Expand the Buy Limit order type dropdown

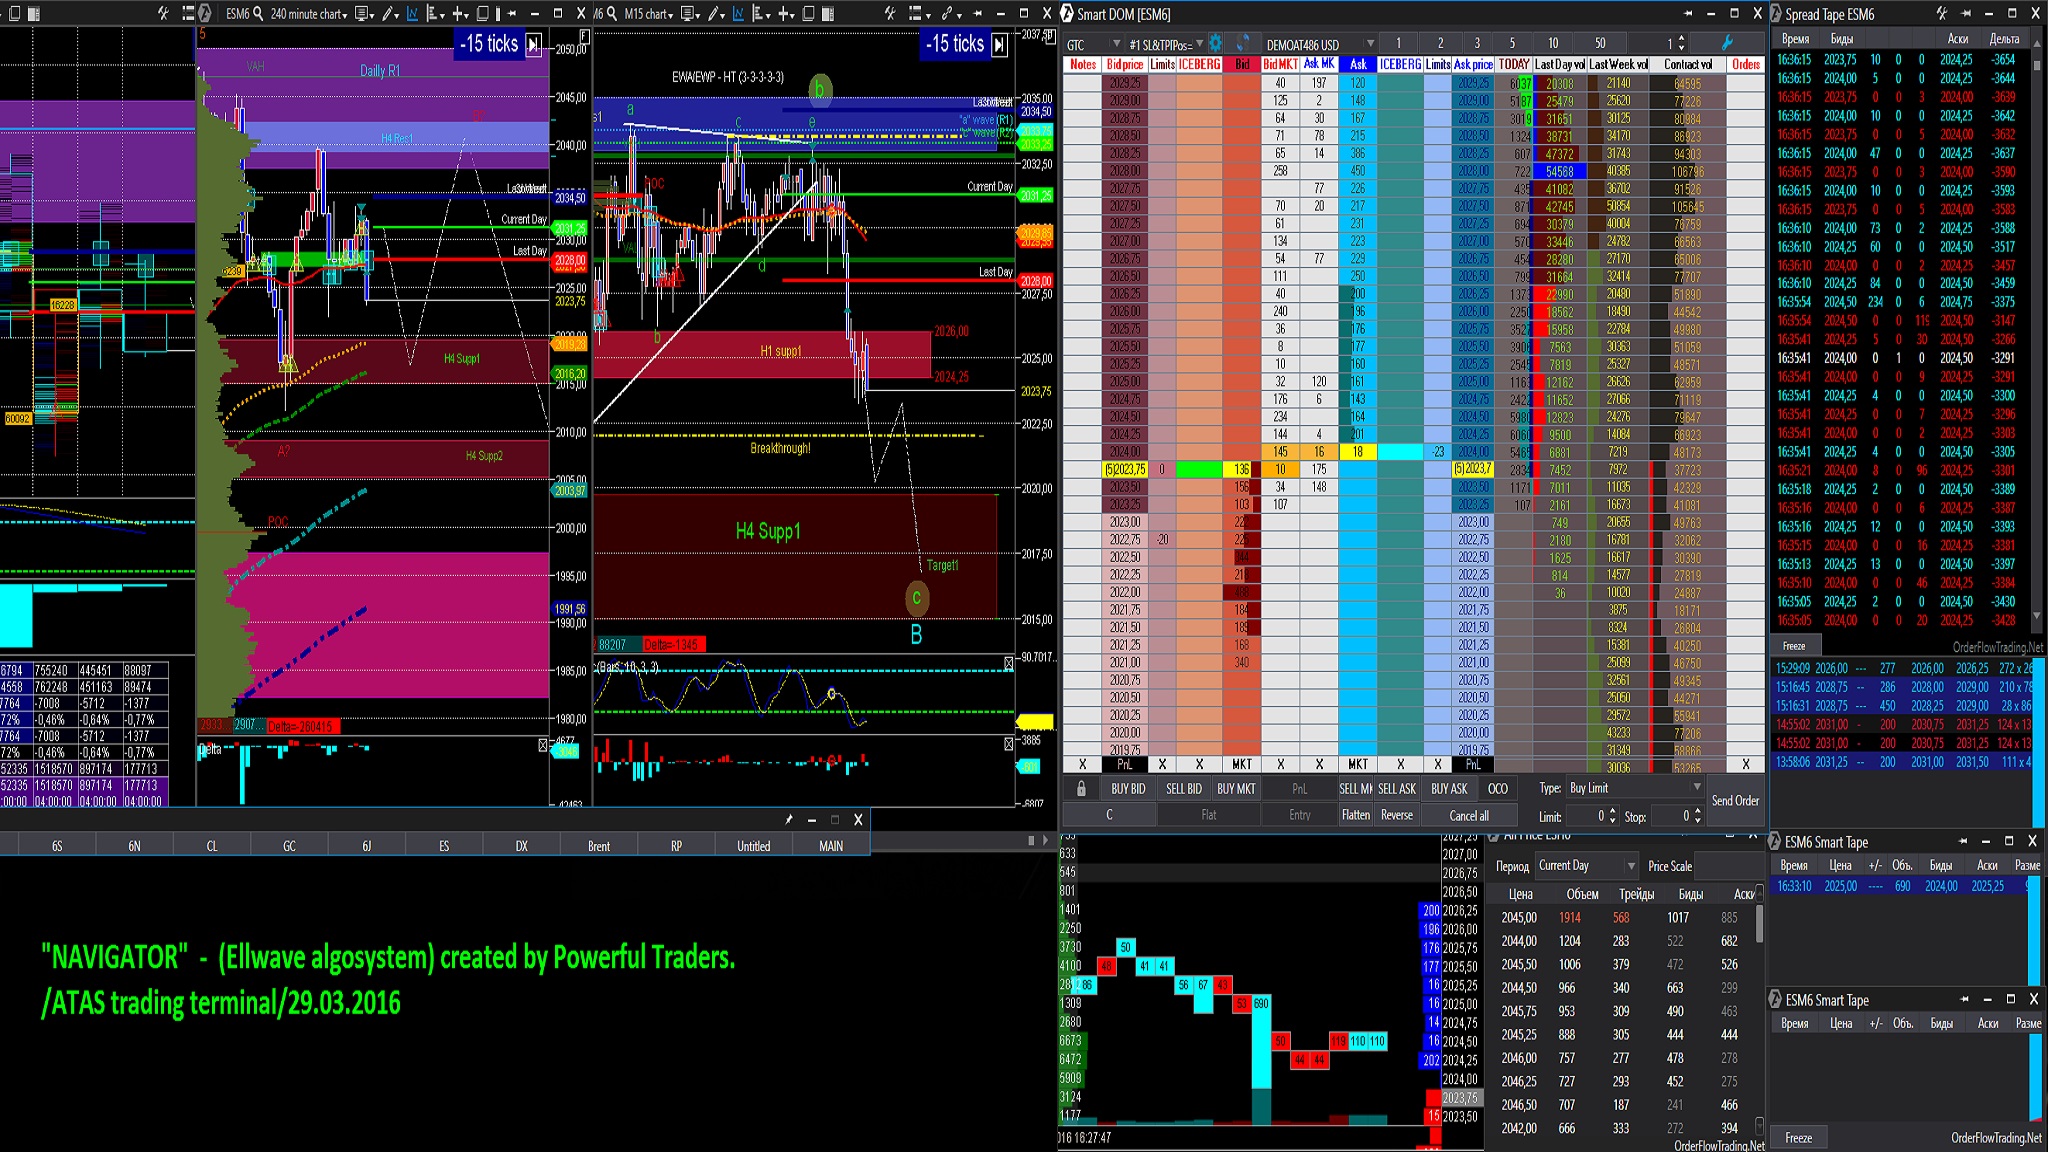1696,787
